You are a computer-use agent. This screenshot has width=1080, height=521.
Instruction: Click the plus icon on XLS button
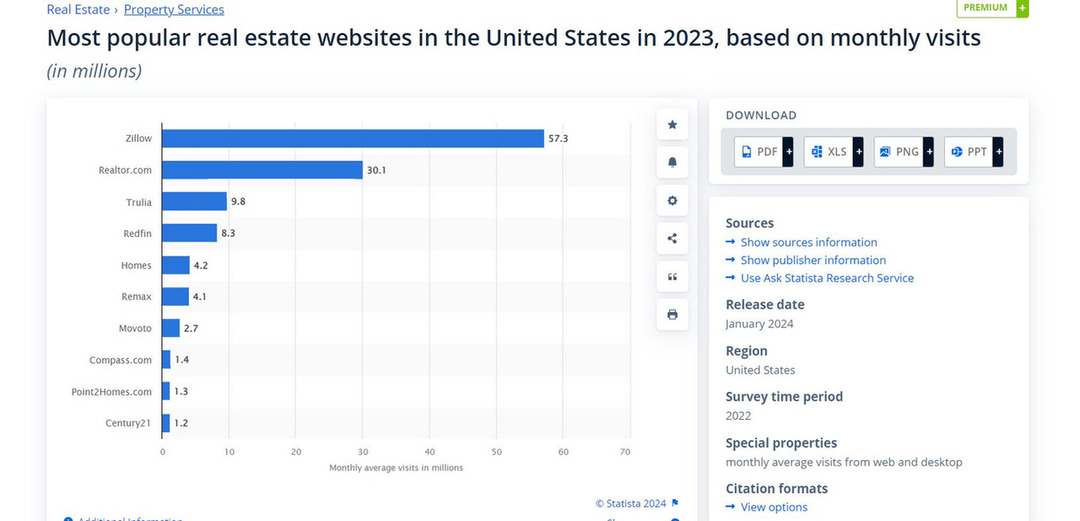coord(858,152)
